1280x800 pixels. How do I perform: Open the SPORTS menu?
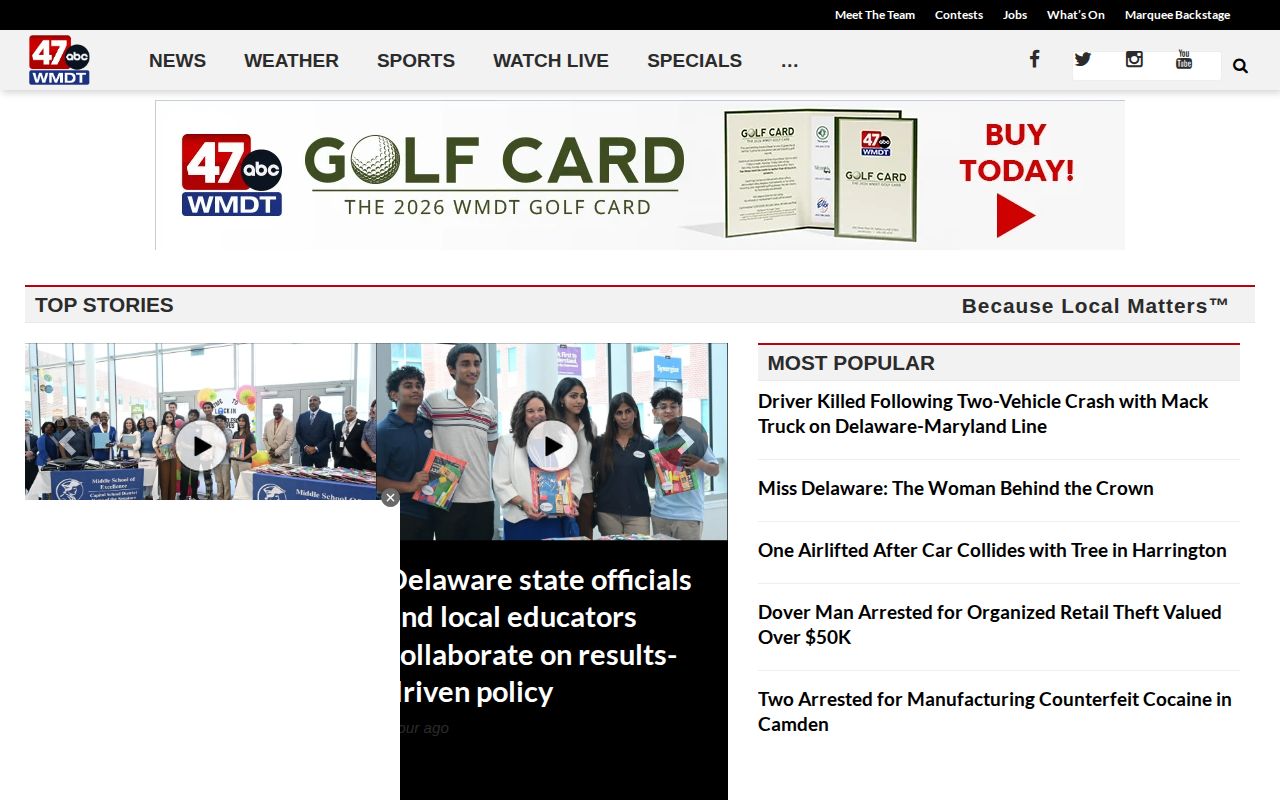point(416,60)
